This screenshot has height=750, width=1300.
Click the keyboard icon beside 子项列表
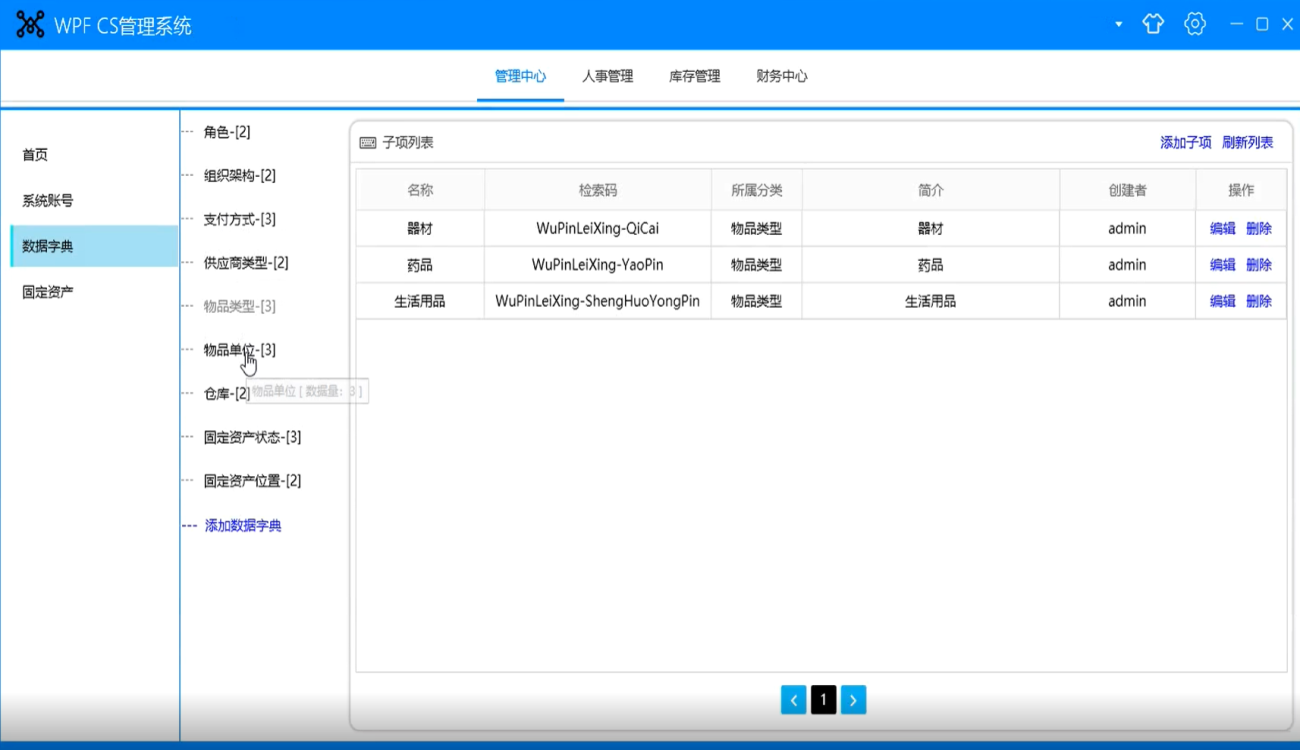click(x=368, y=143)
